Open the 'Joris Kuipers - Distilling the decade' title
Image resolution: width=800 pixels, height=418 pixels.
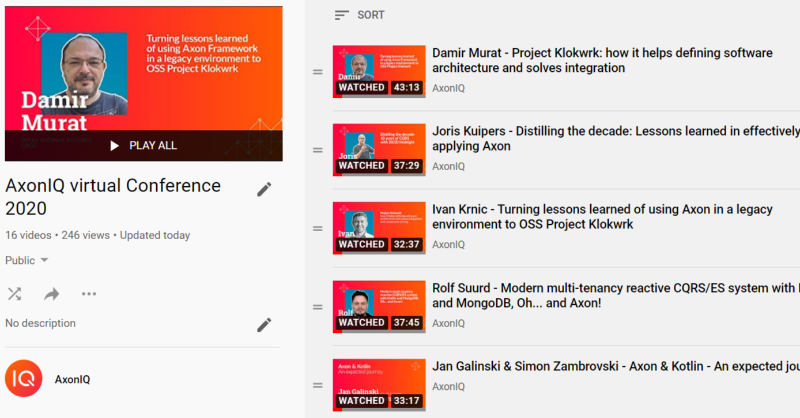[616, 138]
